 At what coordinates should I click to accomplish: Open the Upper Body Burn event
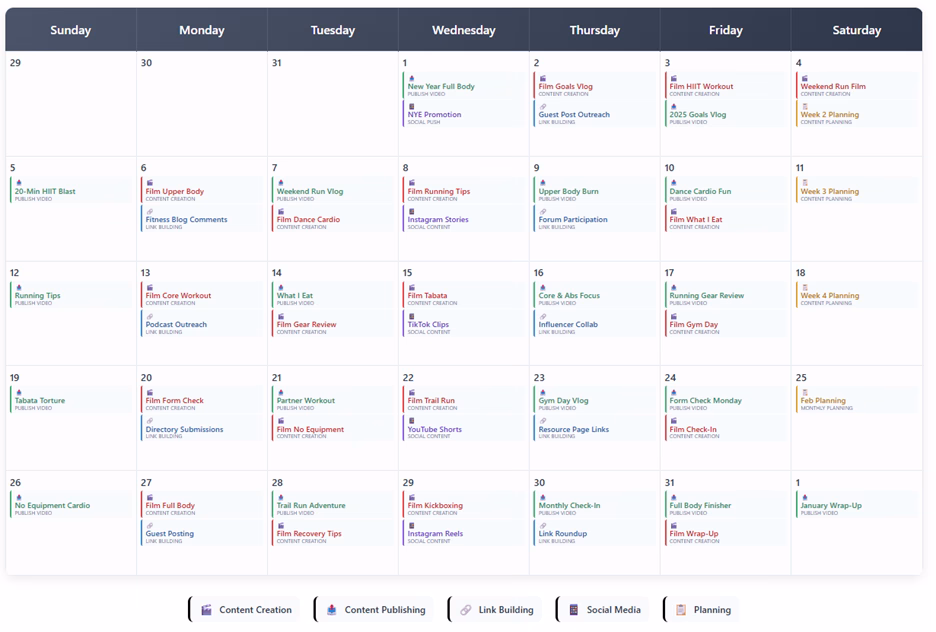pyautogui.click(x=595, y=190)
